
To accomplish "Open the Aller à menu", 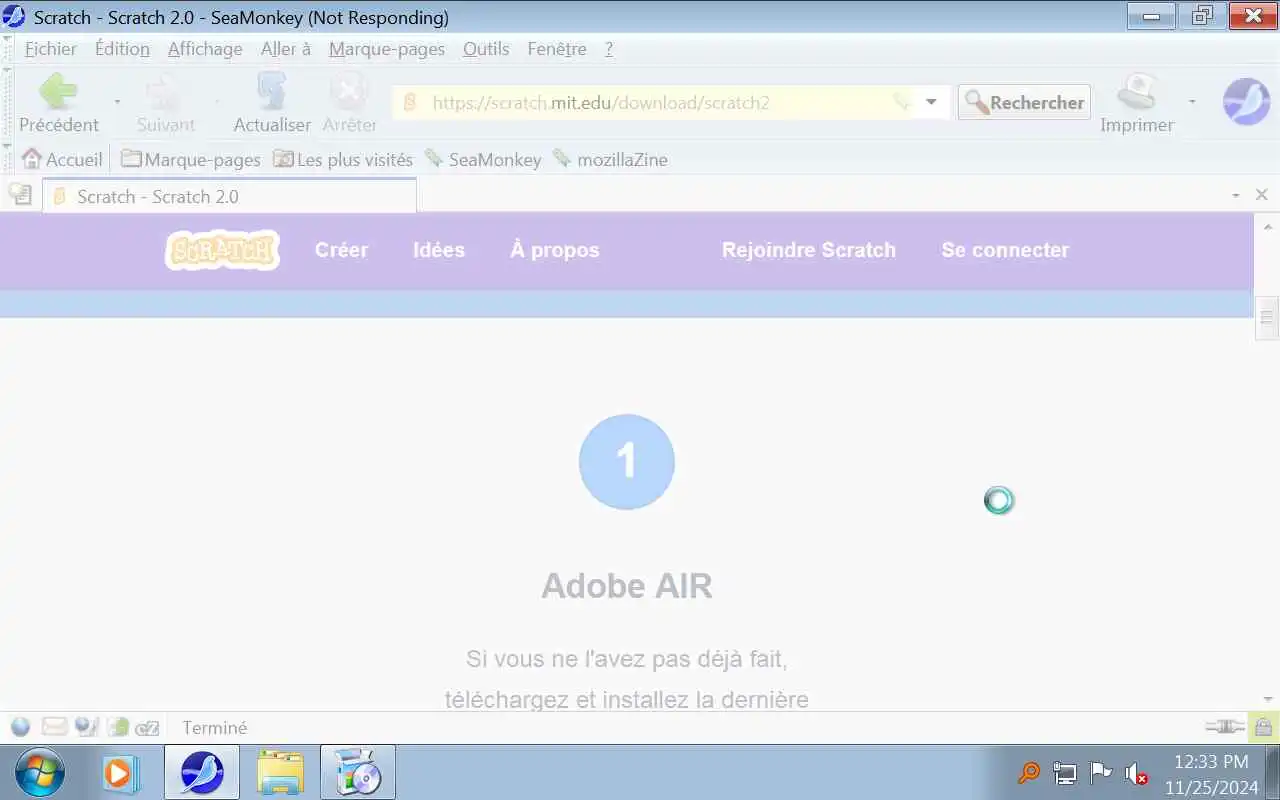I will point(286,49).
